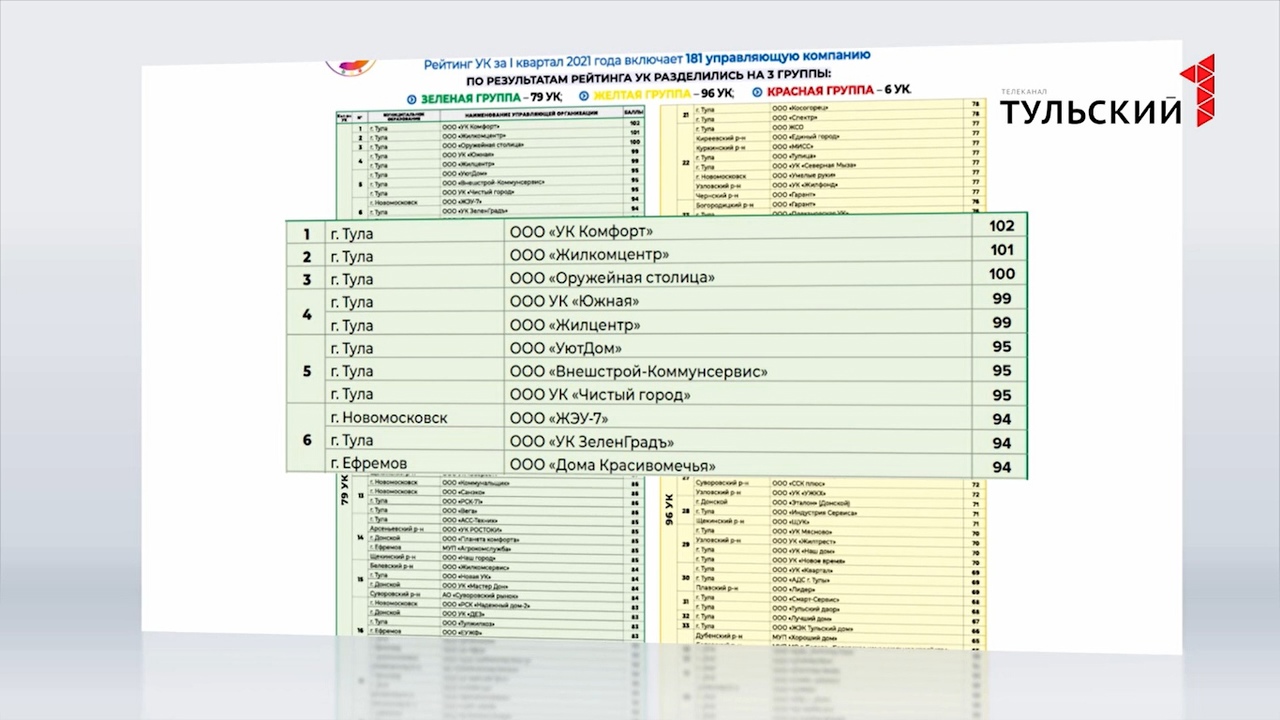Click ООО «Единый город» in the yellow table
Image resolution: width=1280 pixels, height=720 pixels.
coord(806,137)
